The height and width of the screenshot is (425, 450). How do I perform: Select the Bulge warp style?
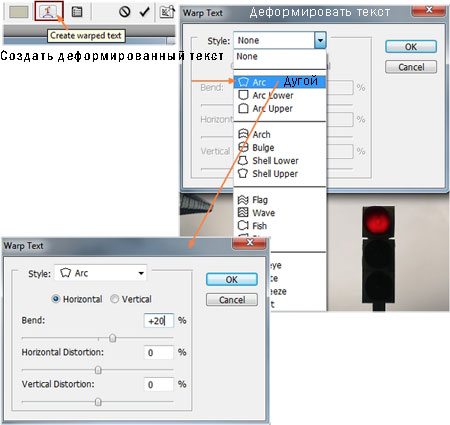tap(280, 147)
